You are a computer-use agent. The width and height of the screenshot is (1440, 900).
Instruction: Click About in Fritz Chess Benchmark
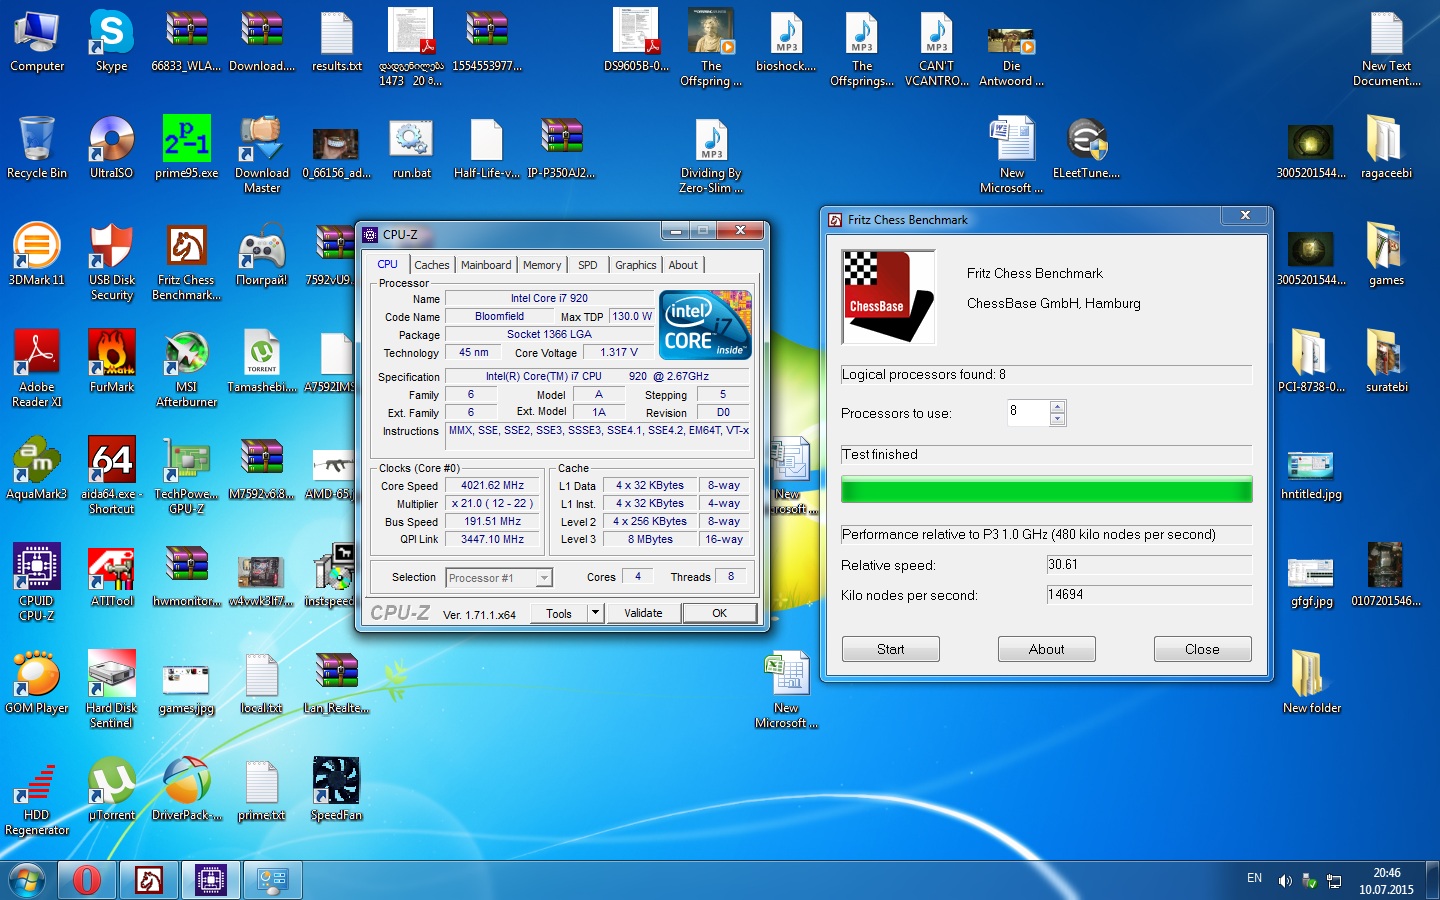pyautogui.click(x=1046, y=649)
